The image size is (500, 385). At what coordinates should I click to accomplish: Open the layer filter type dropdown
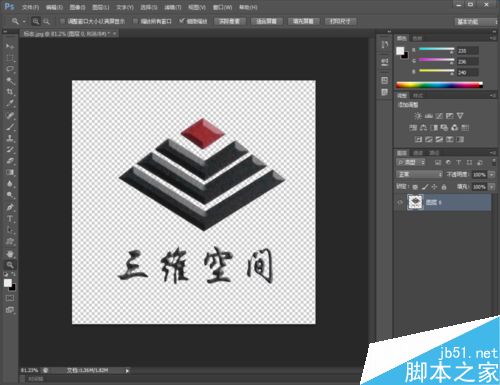point(411,162)
